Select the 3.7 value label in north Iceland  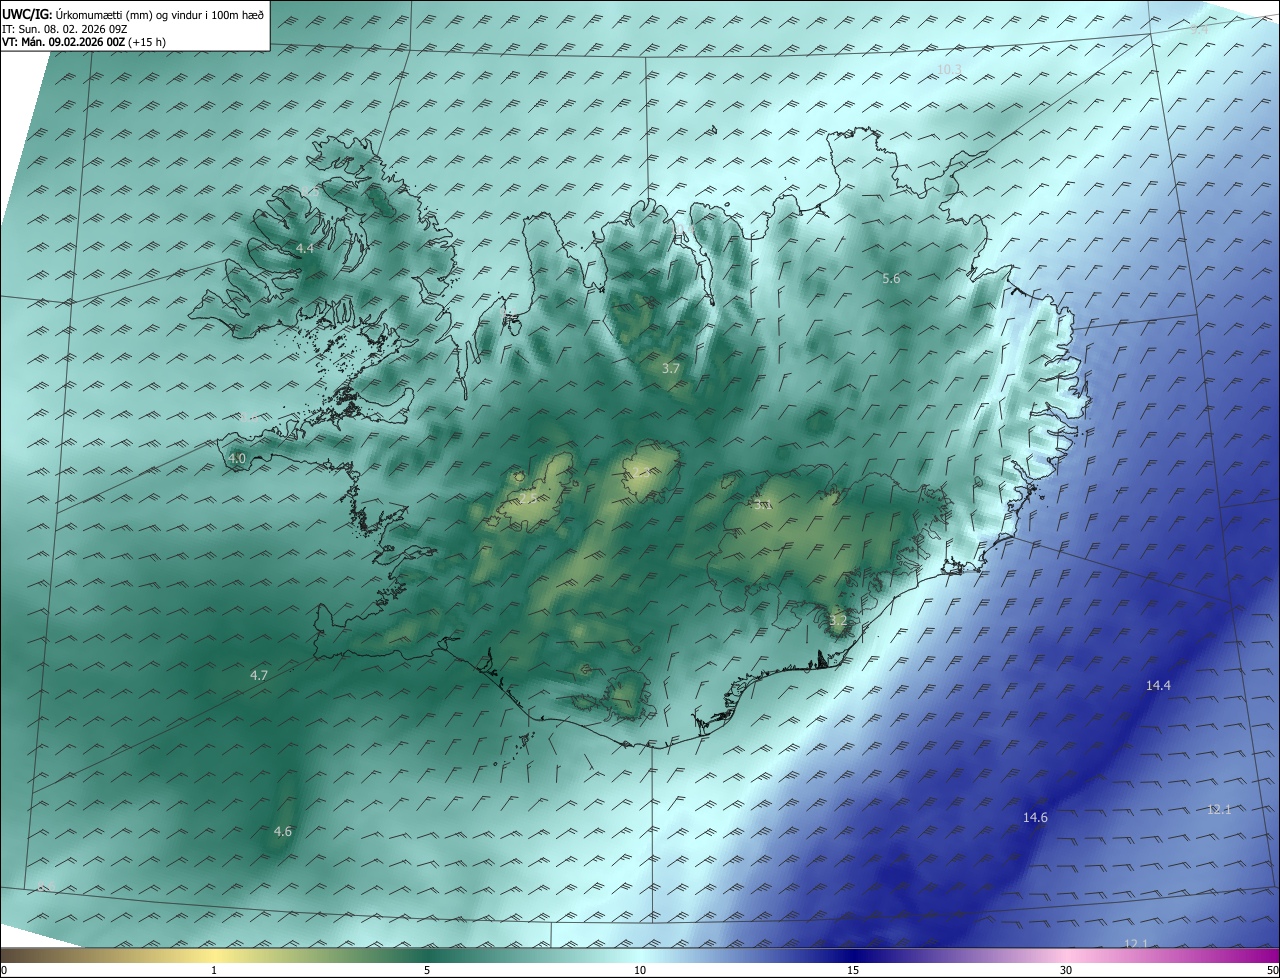point(671,368)
